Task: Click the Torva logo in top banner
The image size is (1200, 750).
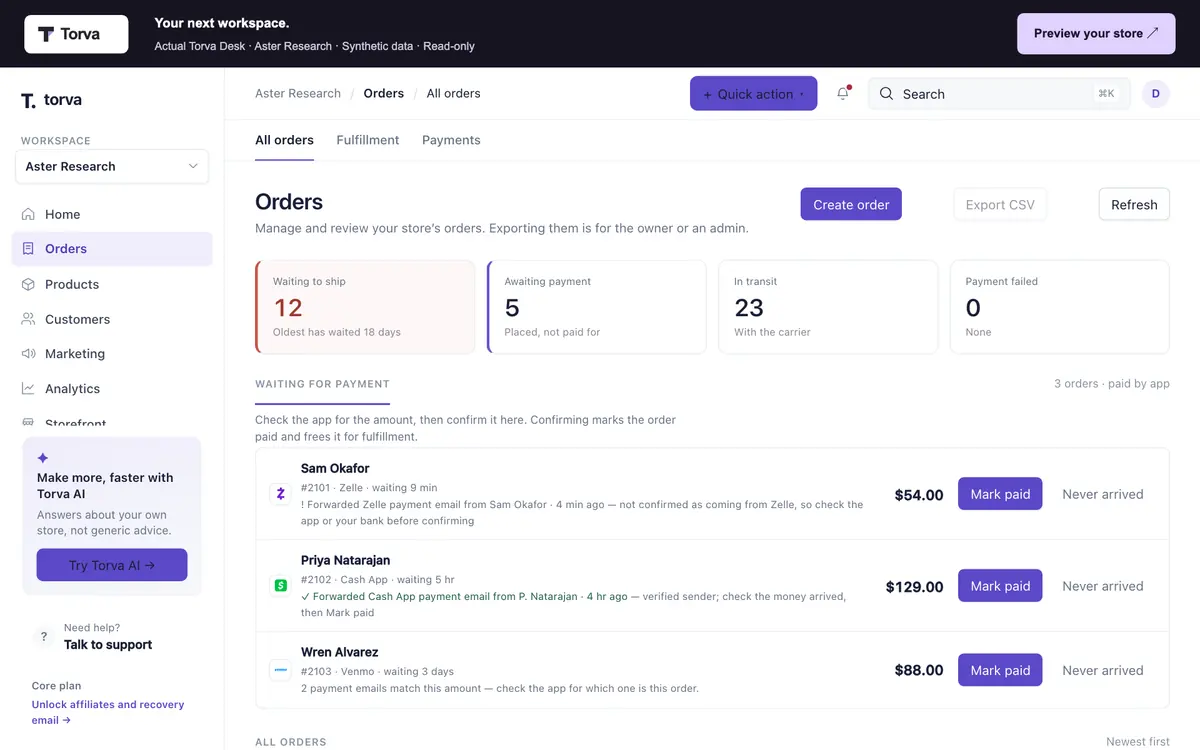Action: coord(76,34)
